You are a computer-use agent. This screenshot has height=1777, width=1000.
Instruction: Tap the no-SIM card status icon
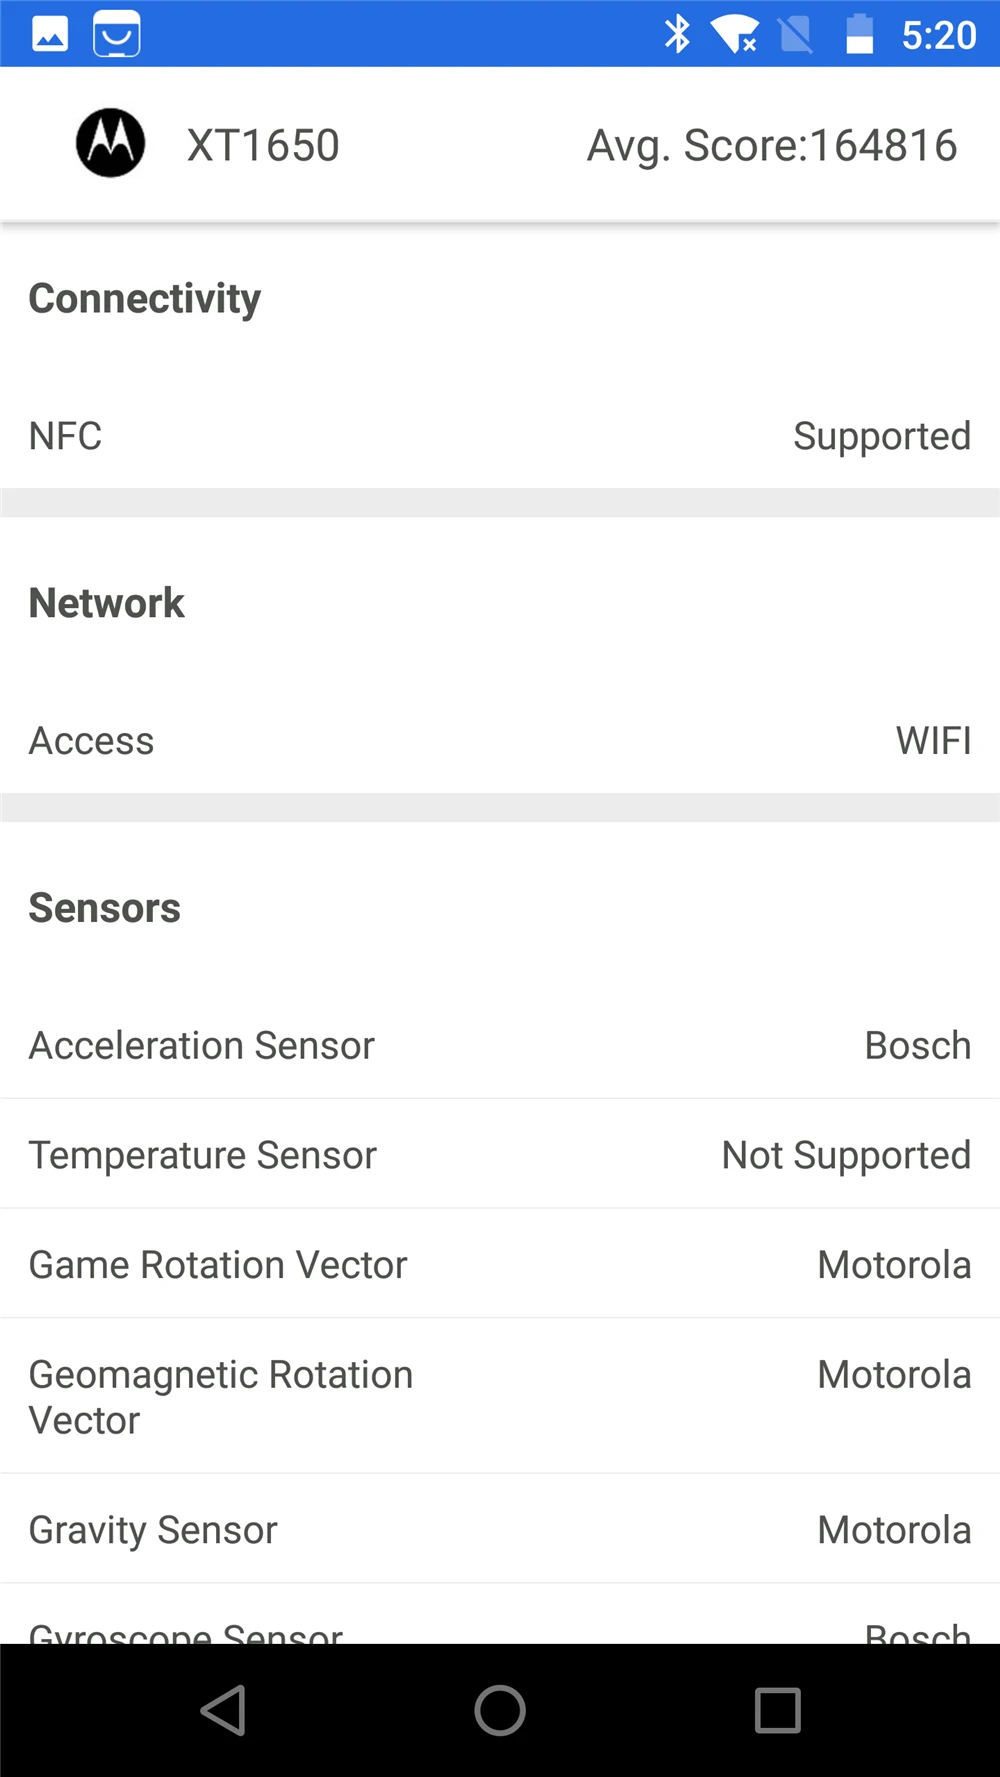point(795,35)
